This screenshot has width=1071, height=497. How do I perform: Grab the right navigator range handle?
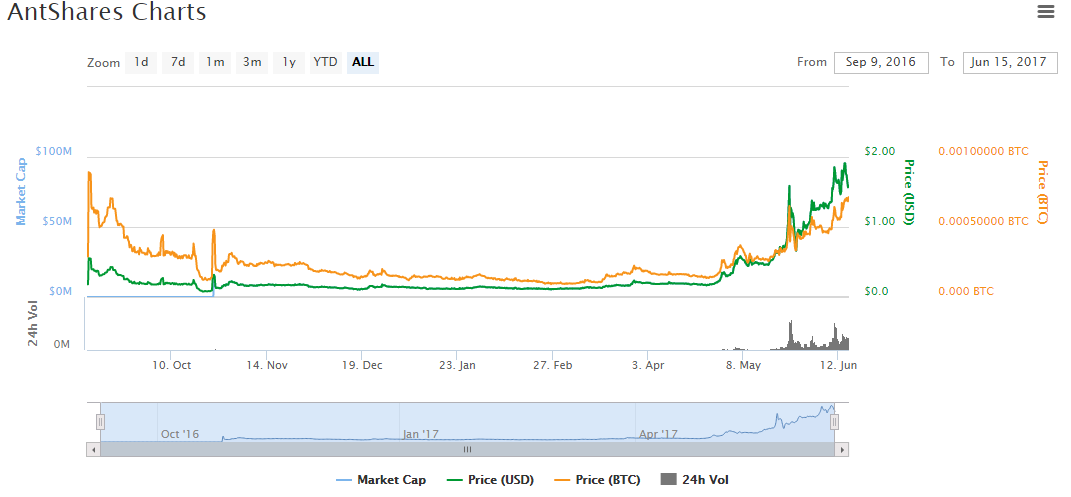[x=834, y=423]
